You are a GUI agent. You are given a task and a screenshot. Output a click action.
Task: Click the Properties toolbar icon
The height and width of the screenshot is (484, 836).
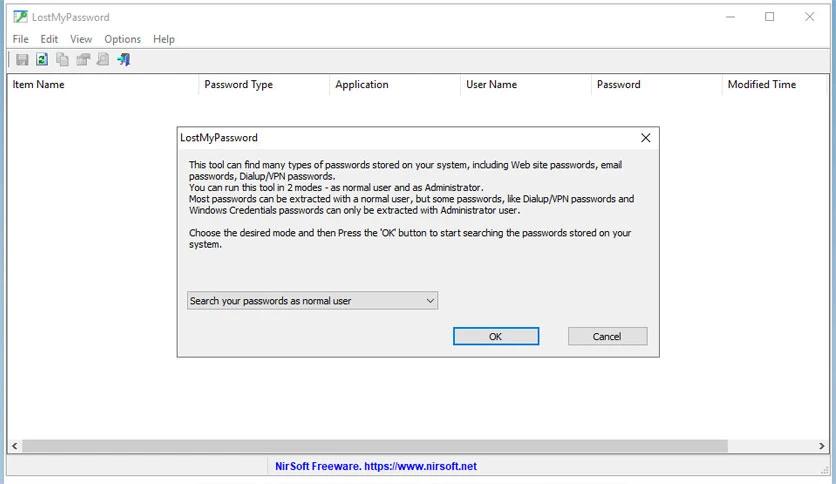point(83,60)
